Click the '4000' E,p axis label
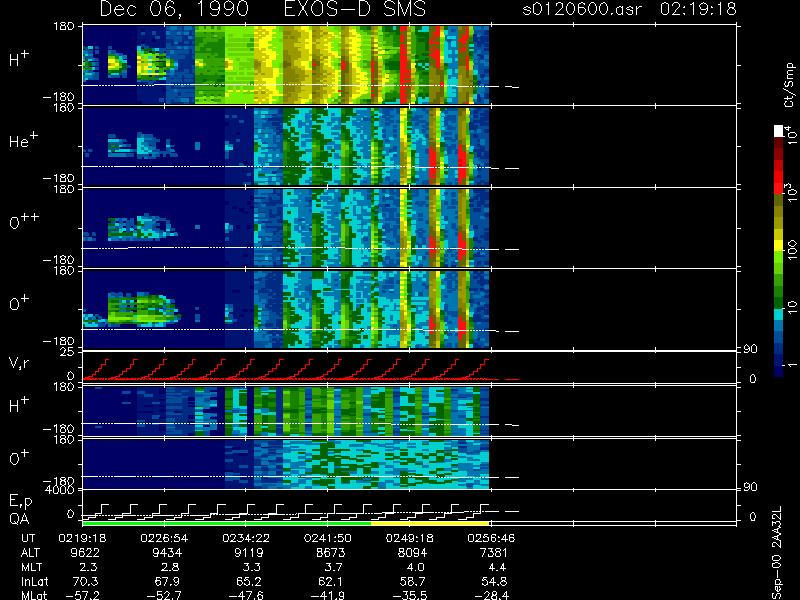Image resolution: width=800 pixels, height=600 pixels. pyautogui.click(x=61, y=490)
